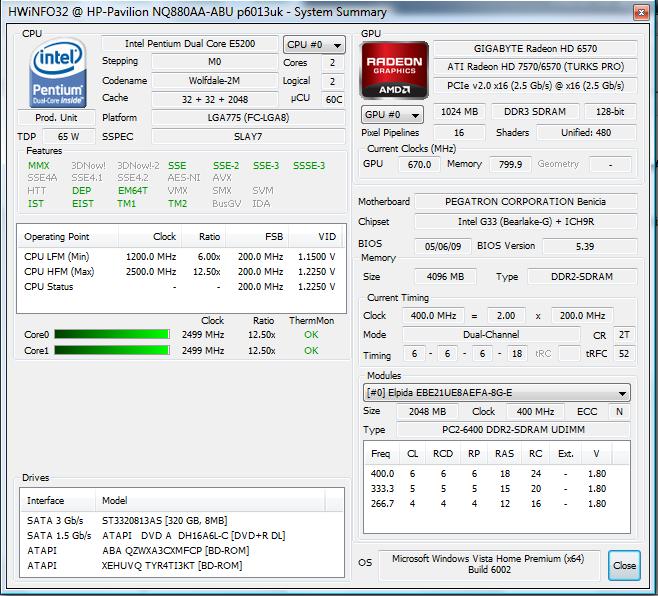Click the Intel Pentium logo image

58,73
